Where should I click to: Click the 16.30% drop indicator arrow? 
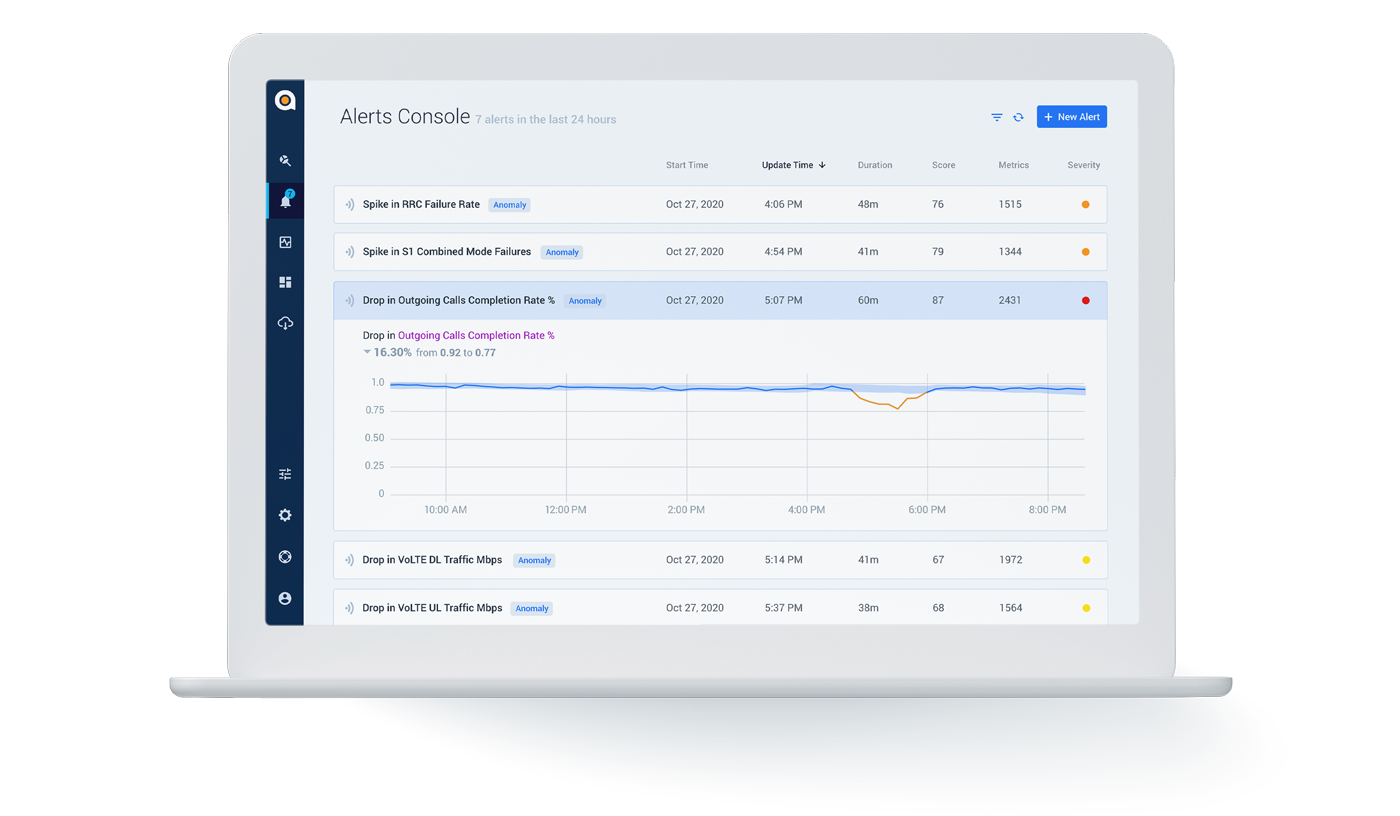[x=367, y=352]
